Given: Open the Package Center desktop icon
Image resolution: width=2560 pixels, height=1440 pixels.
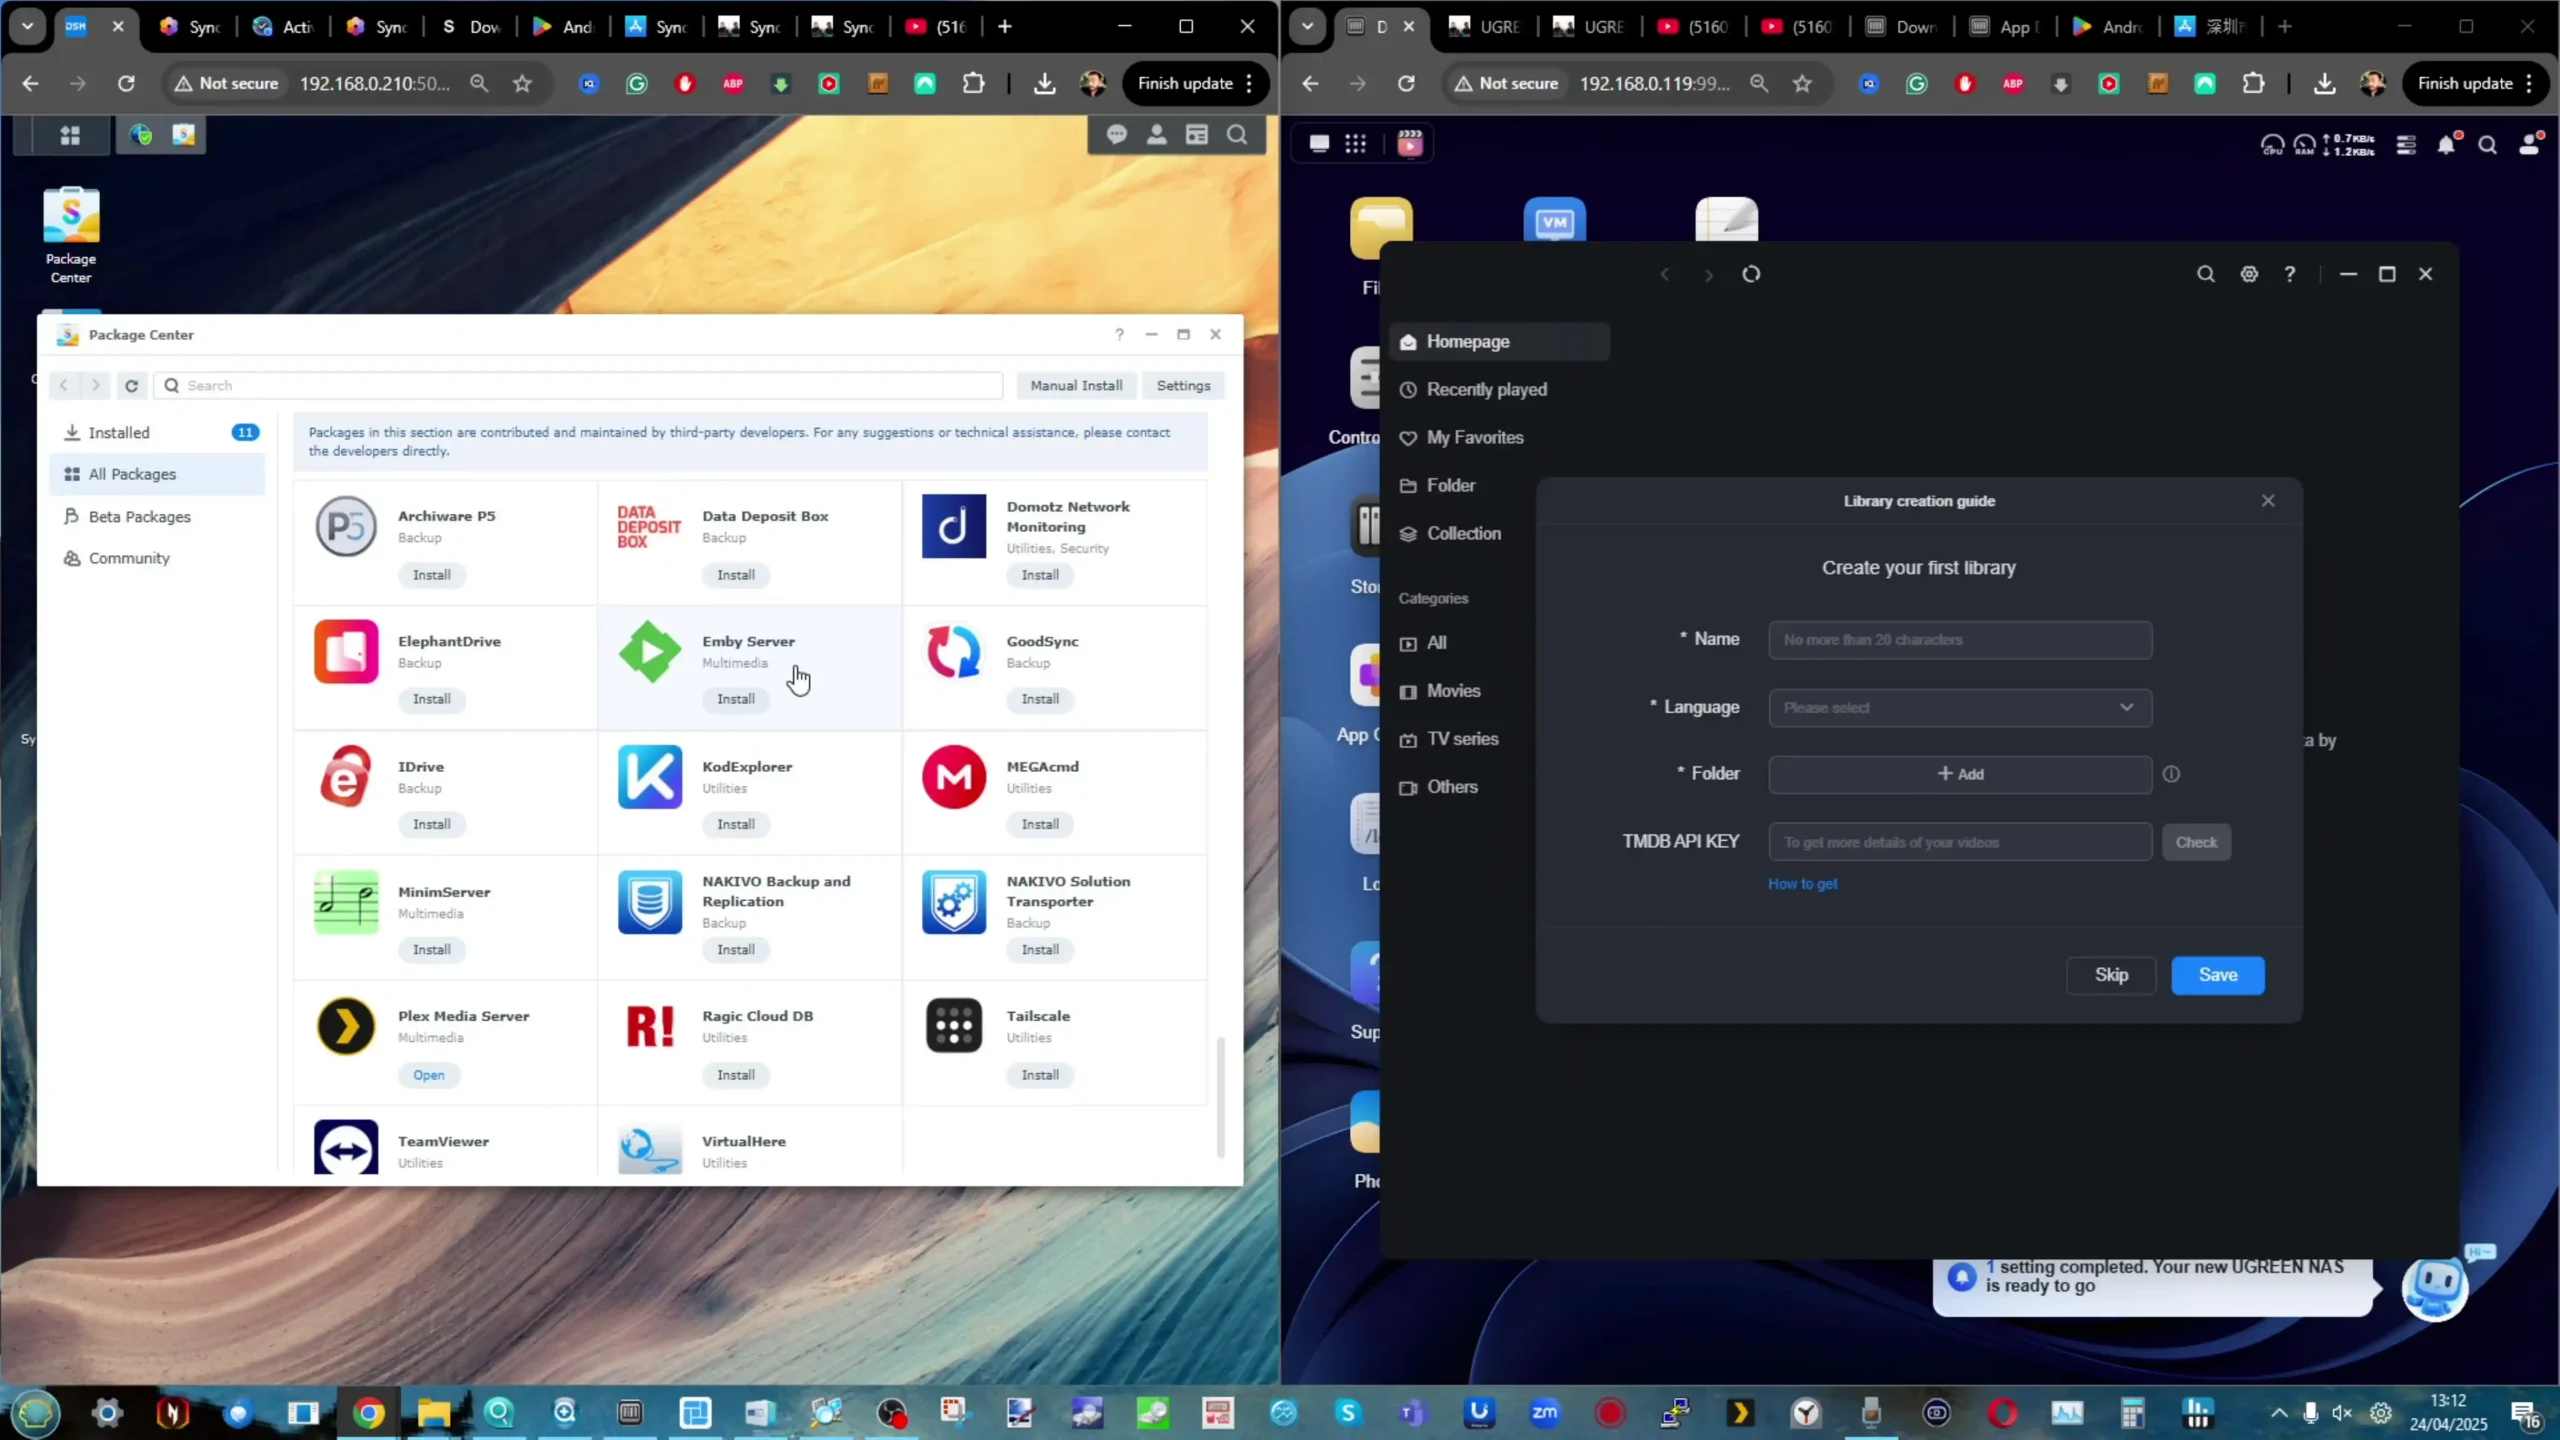Looking at the screenshot, I should click(x=71, y=236).
